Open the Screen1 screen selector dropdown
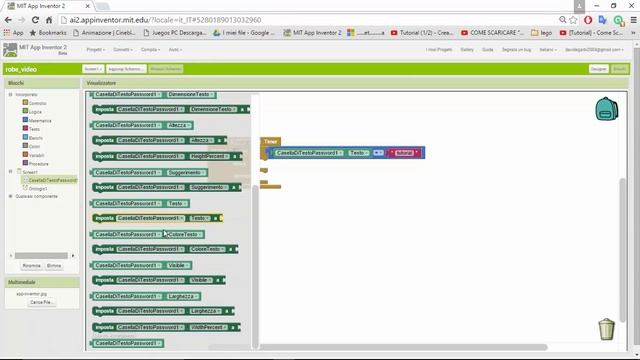Screen dimensions: 640x360 93,69
